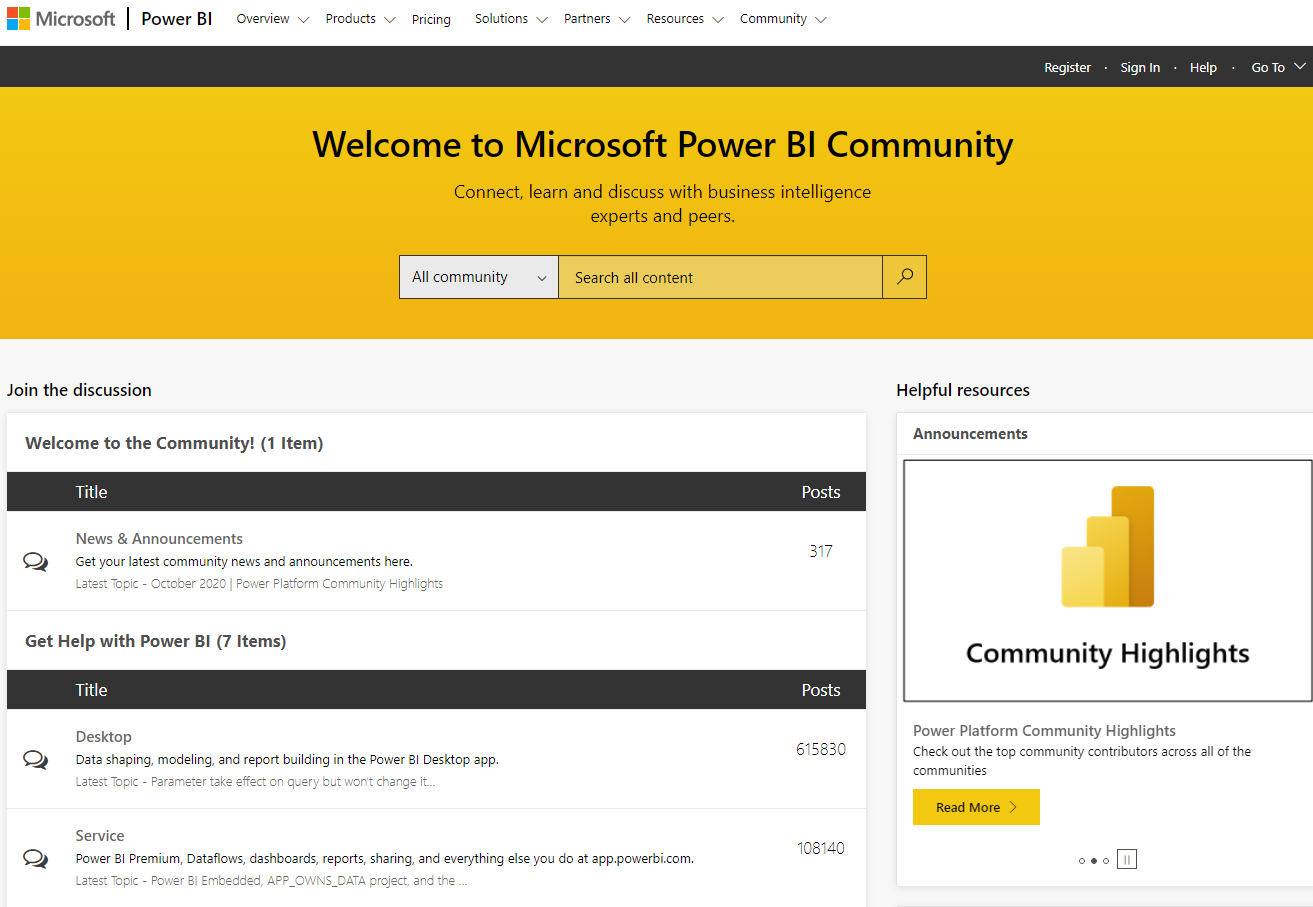1313x907 pixels.
Task: Pause the announcements carousel
Action: tap(1127, 859)
